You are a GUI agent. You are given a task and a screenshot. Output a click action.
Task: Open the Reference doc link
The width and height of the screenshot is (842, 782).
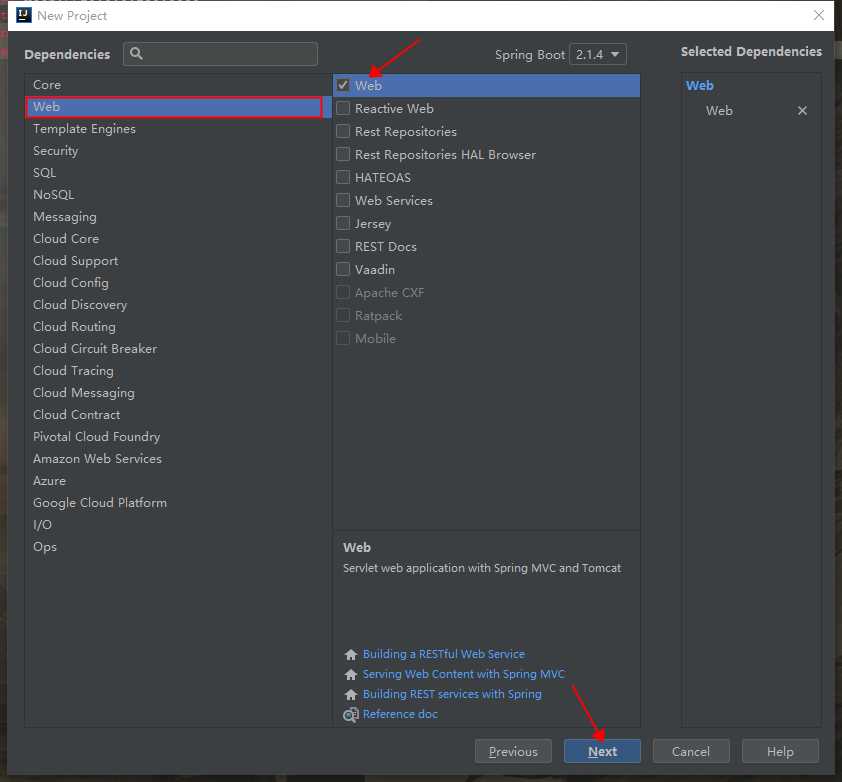click(x=400, y=714)
